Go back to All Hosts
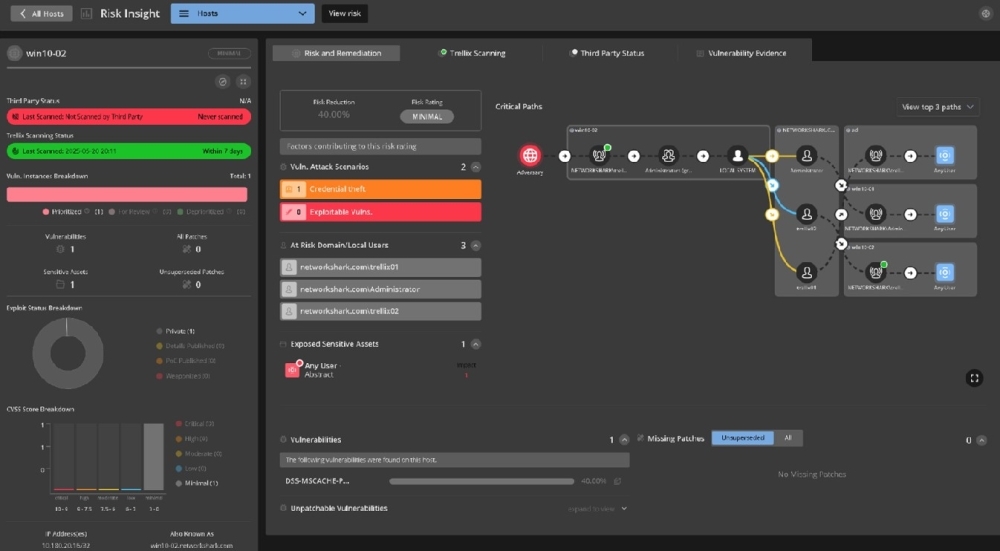 point(41,13)
